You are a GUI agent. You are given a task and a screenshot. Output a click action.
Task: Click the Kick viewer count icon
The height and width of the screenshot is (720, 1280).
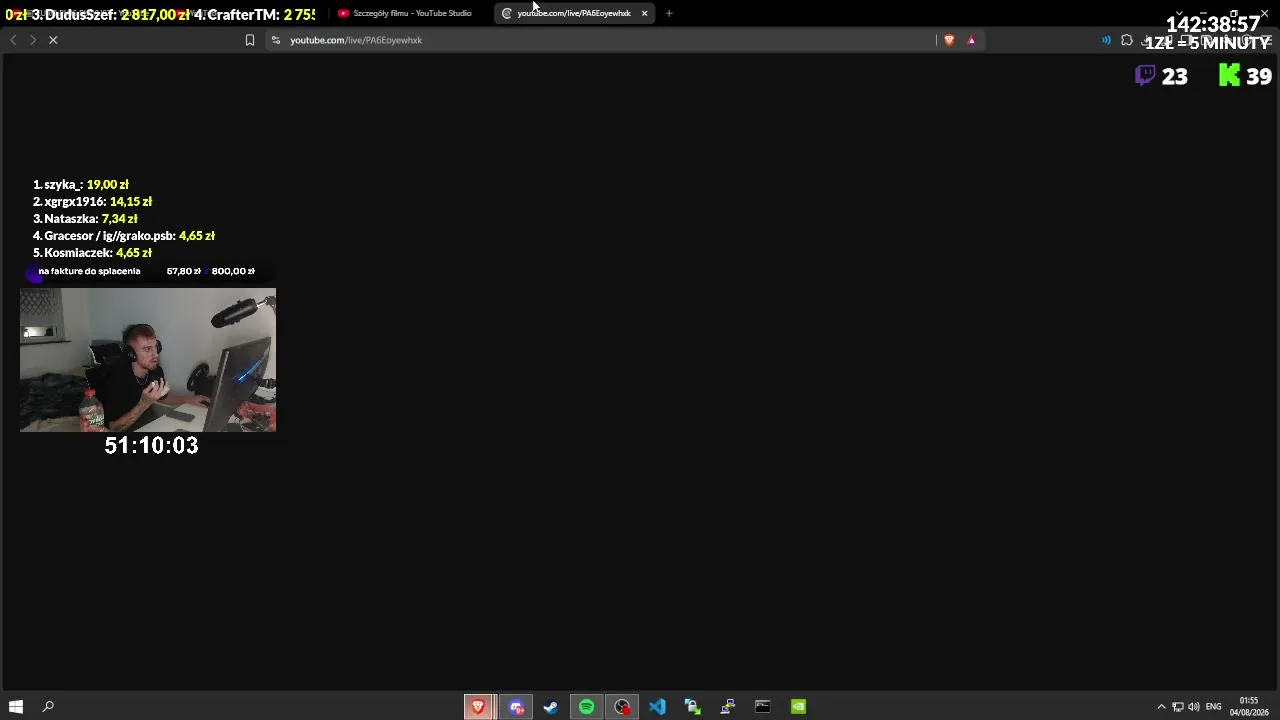pos(1229,76)
